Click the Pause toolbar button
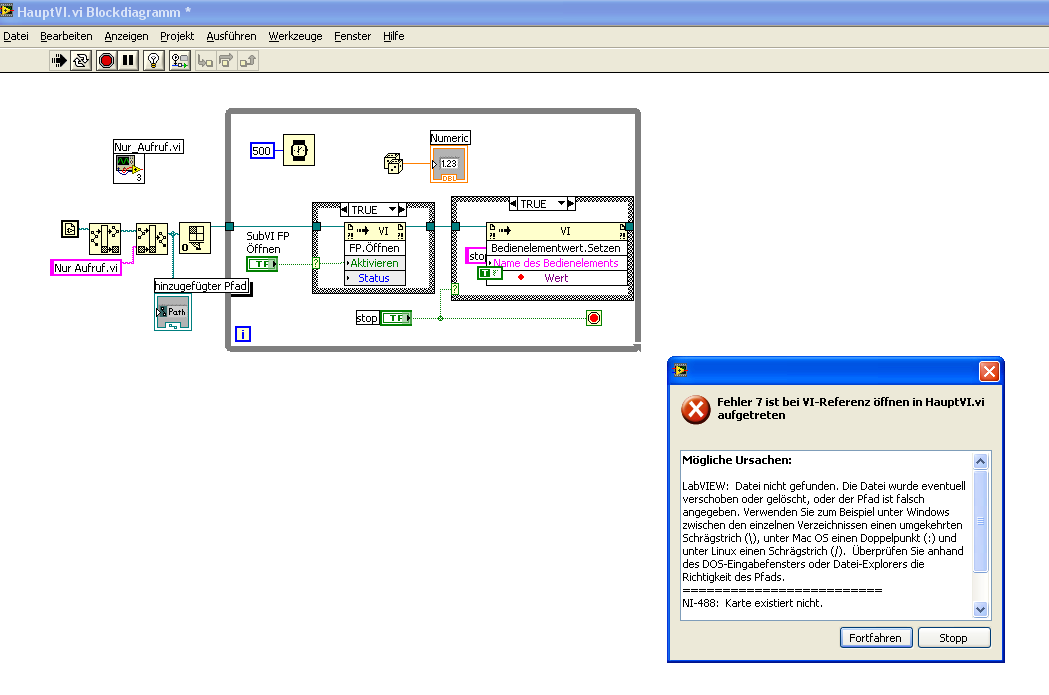Viewport: 1049px width, 695px height. pos(128,61)
